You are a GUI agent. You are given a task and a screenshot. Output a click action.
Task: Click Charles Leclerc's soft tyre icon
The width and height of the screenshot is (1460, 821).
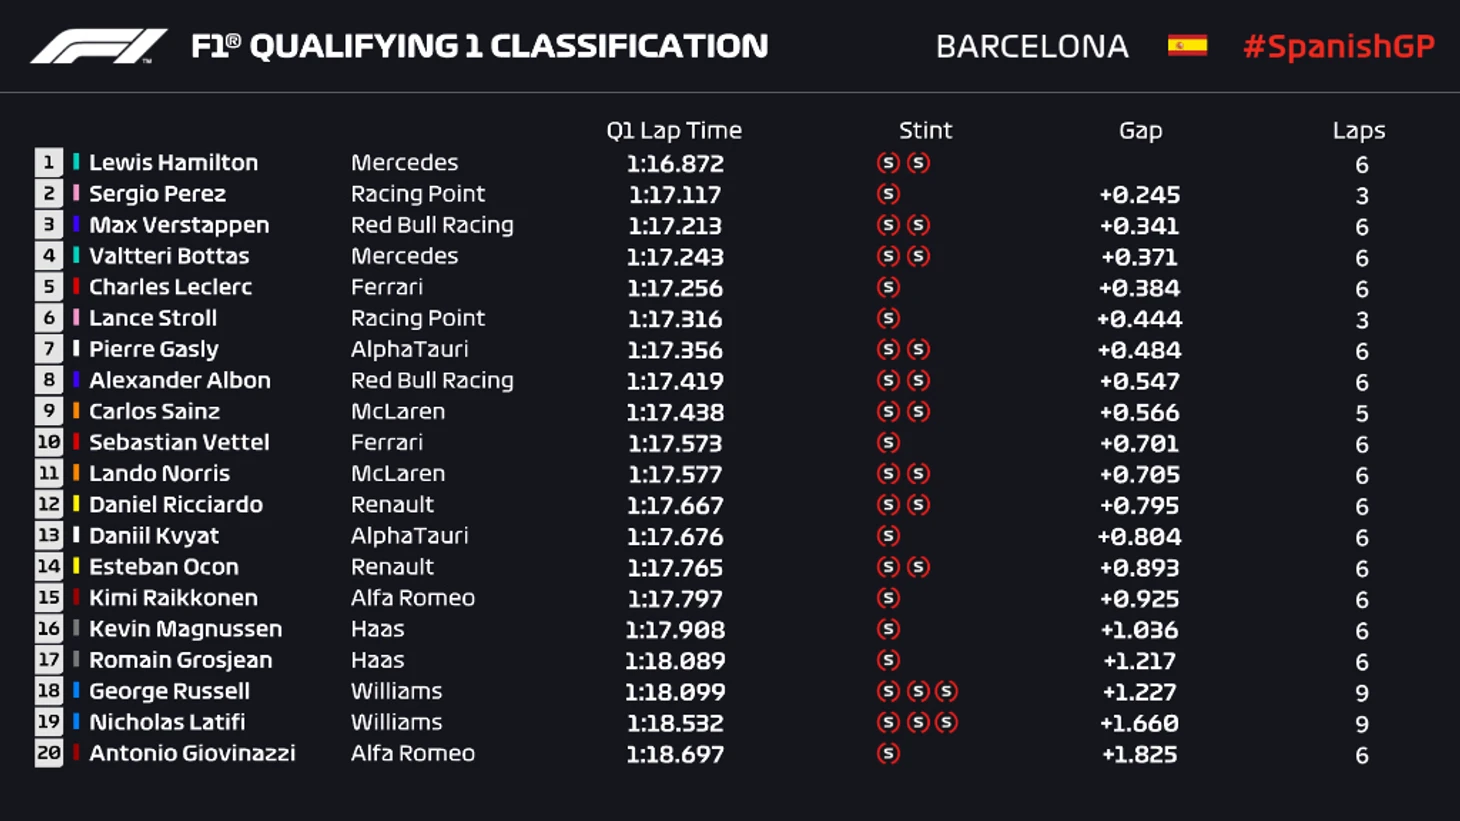[888, 287]
